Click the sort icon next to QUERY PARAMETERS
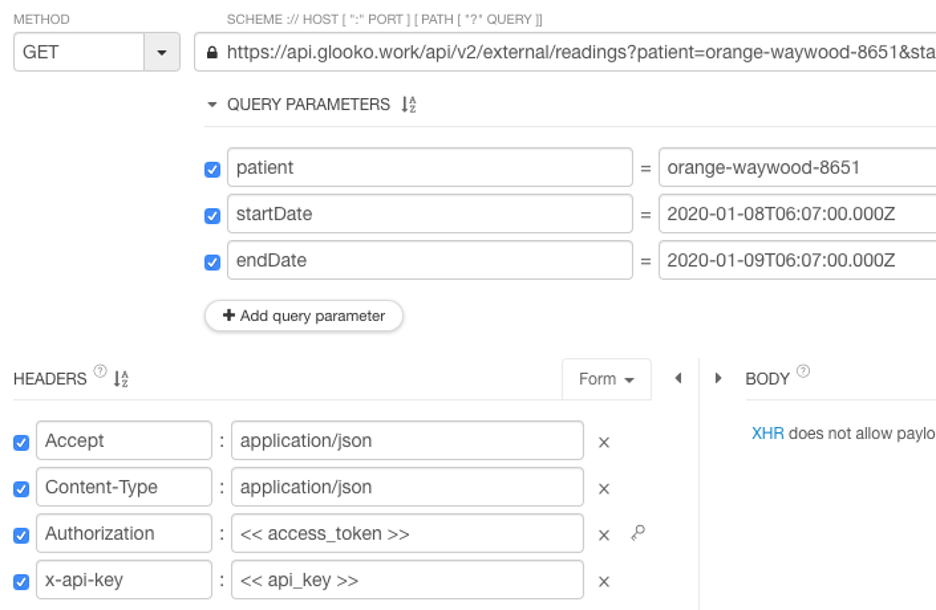Viewport: 936px width, 610px height. point(411,103)
